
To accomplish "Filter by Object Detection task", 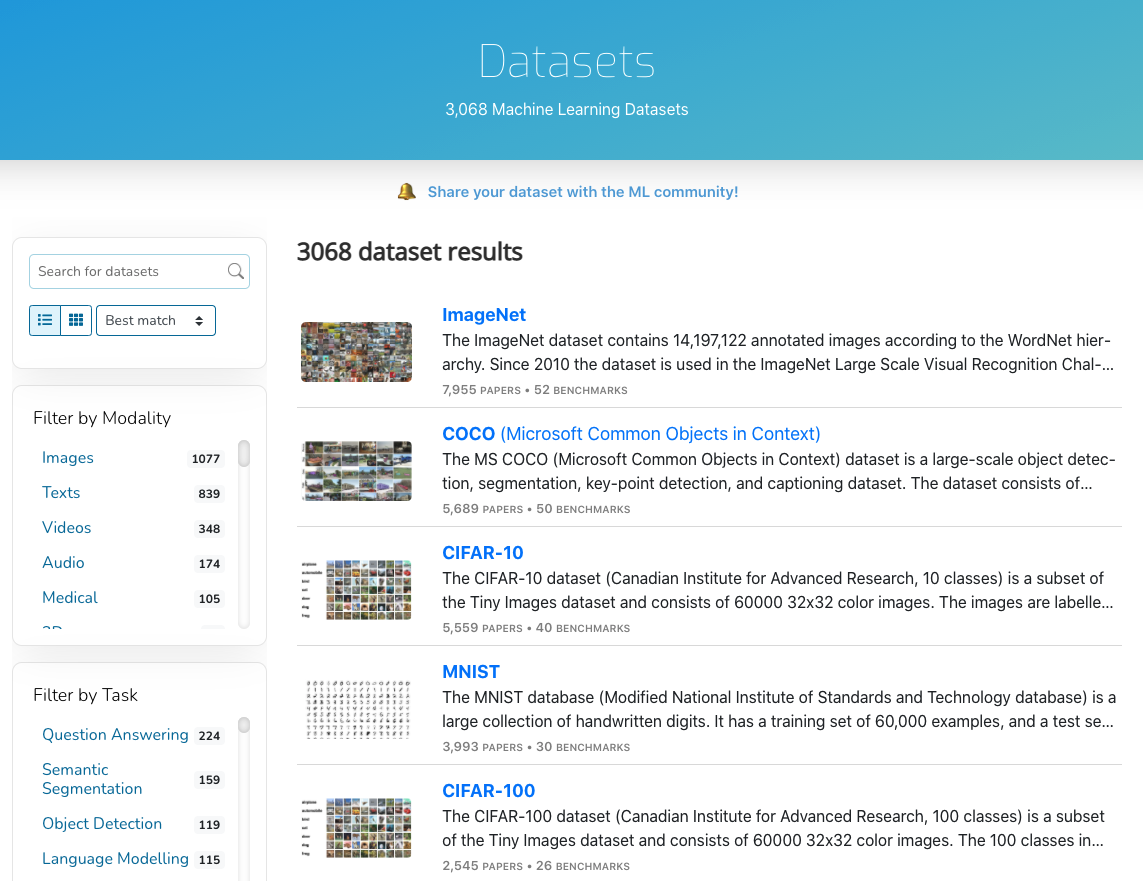I will [101, 823].
